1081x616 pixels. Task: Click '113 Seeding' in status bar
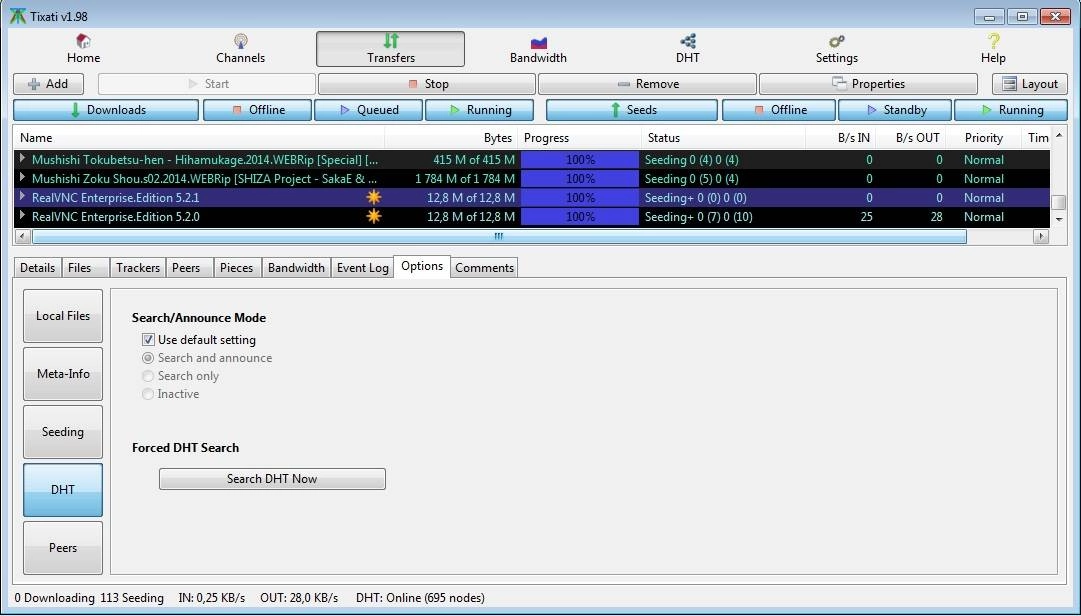pyautogui.click(x=132, y=597)
